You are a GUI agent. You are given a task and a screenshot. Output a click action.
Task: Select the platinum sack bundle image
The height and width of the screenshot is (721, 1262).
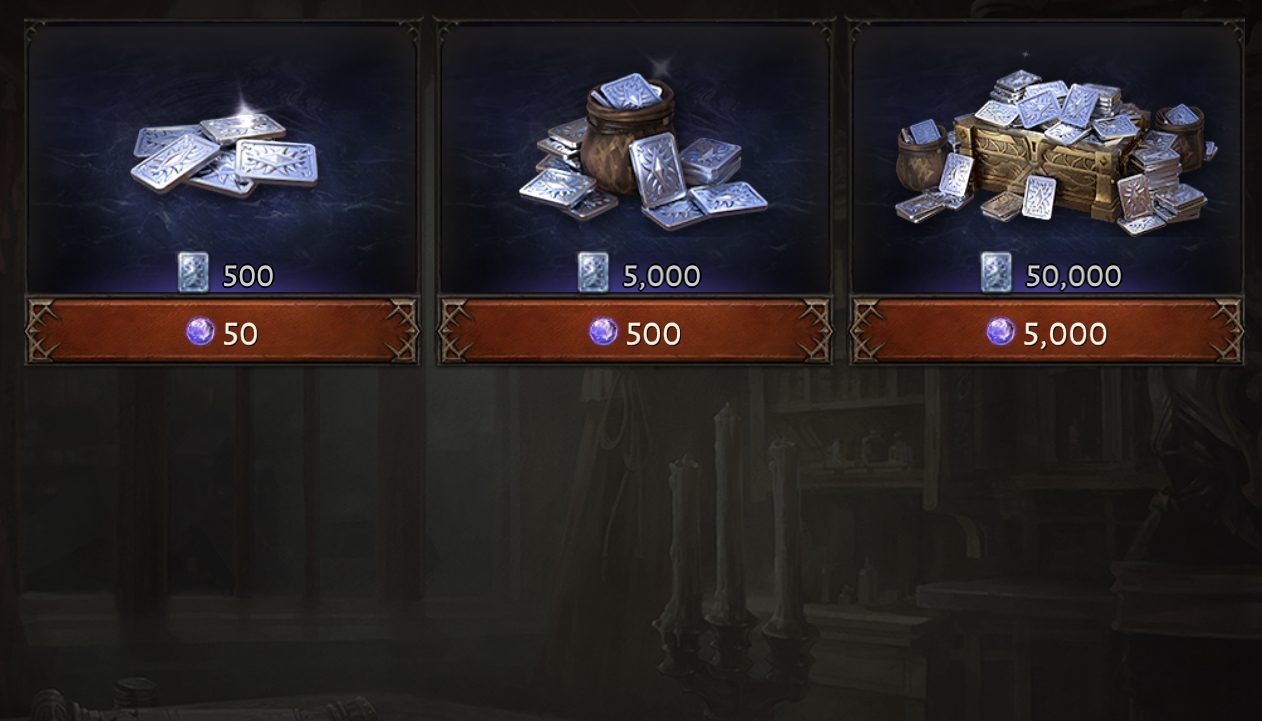(x=642, y=151)
